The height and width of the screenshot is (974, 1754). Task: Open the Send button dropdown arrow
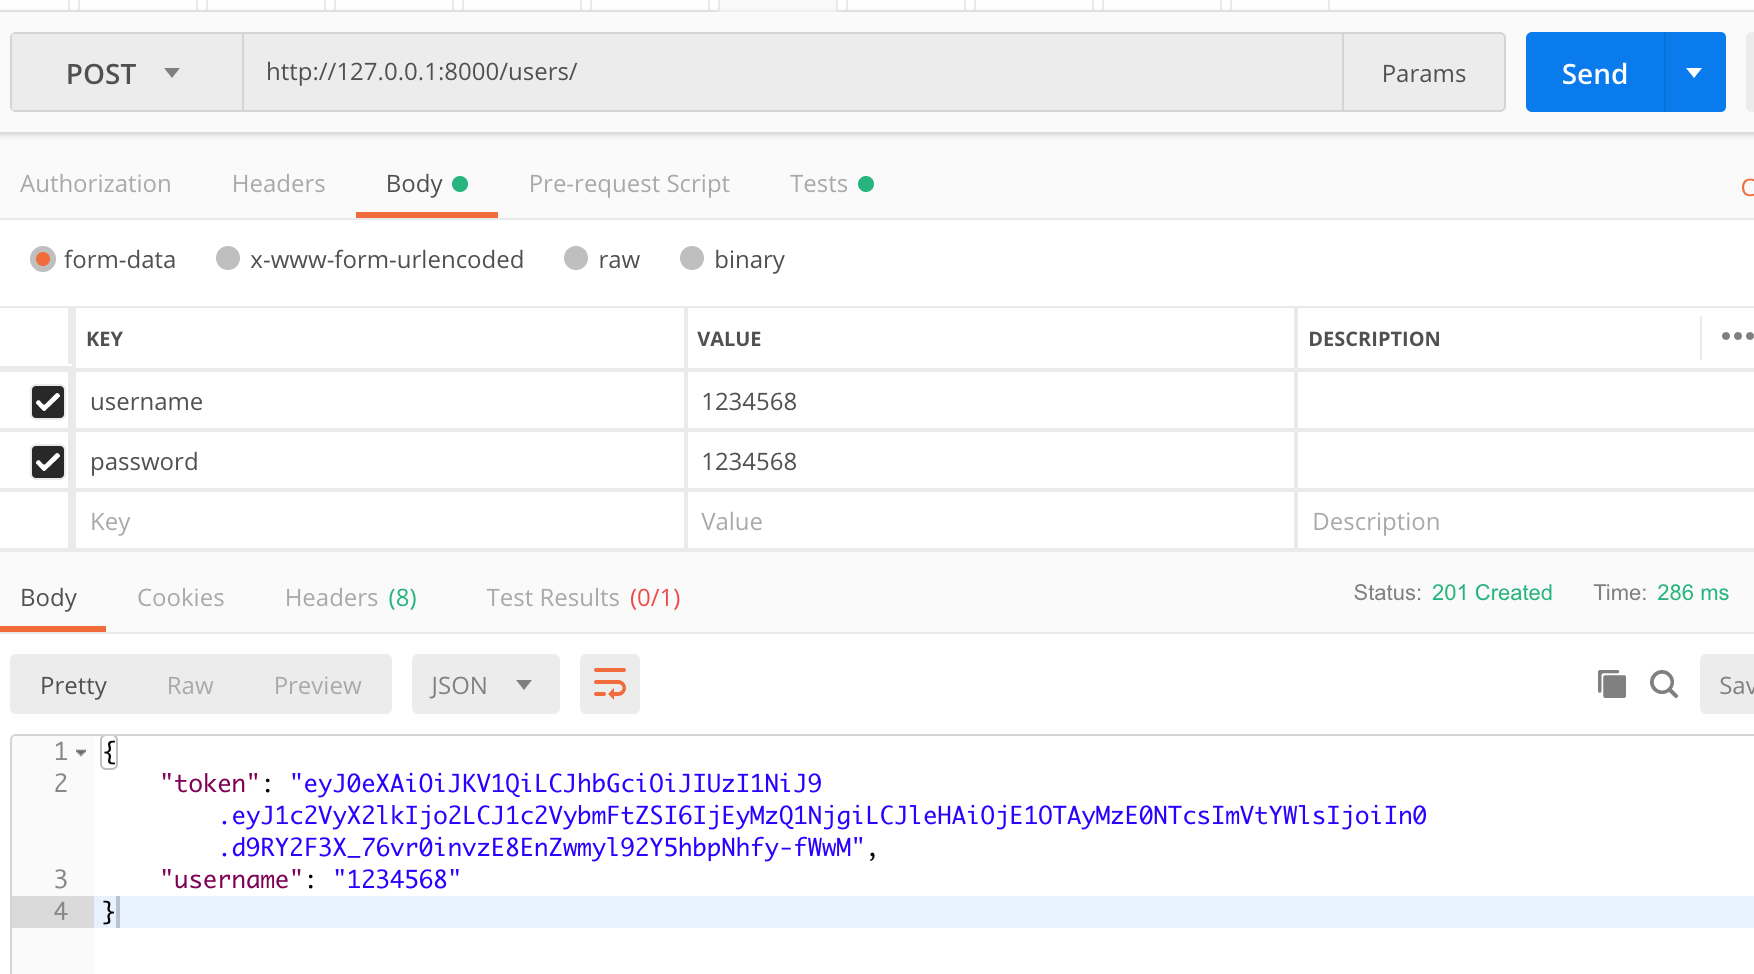(x=1695, y=72)
